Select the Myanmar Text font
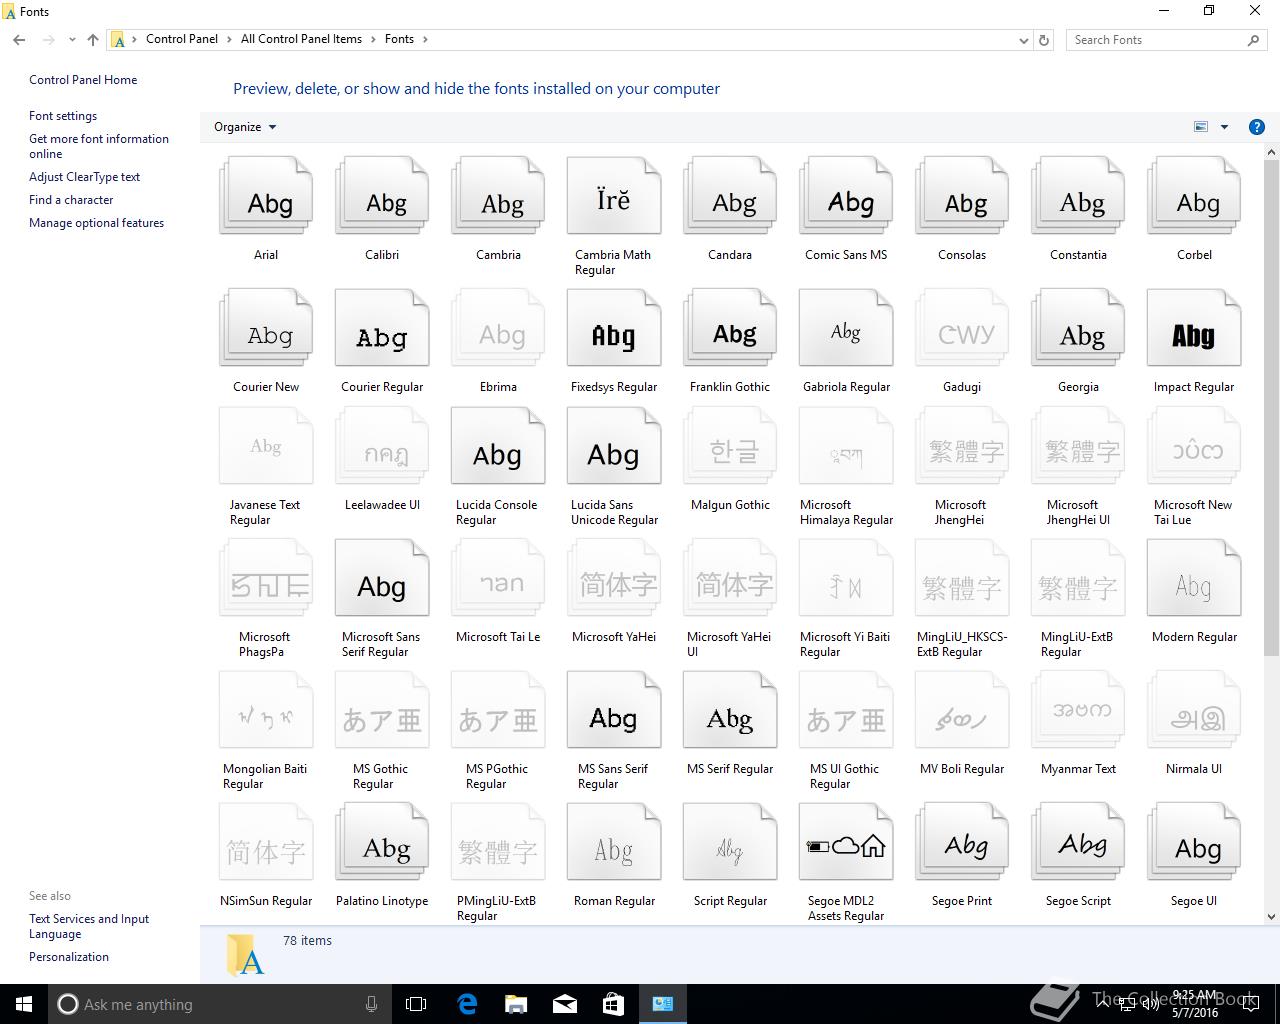Image resolution: width=1280 pixels, height=1024 pixels. (1078, 710)
